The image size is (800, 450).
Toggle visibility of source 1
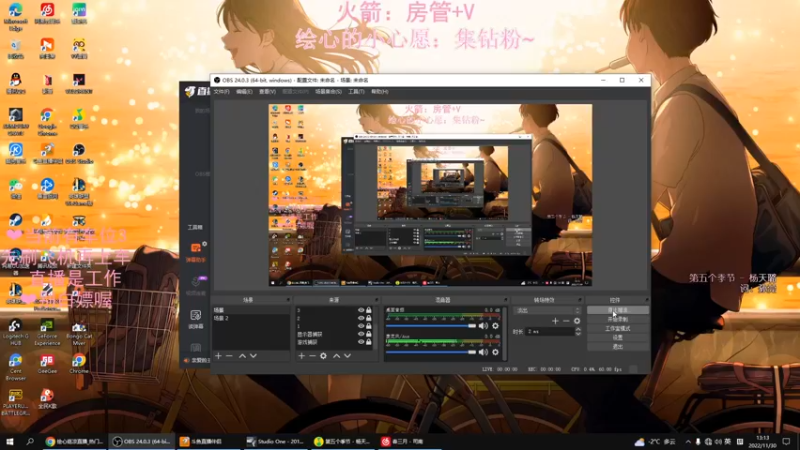[x=361, y=326]
